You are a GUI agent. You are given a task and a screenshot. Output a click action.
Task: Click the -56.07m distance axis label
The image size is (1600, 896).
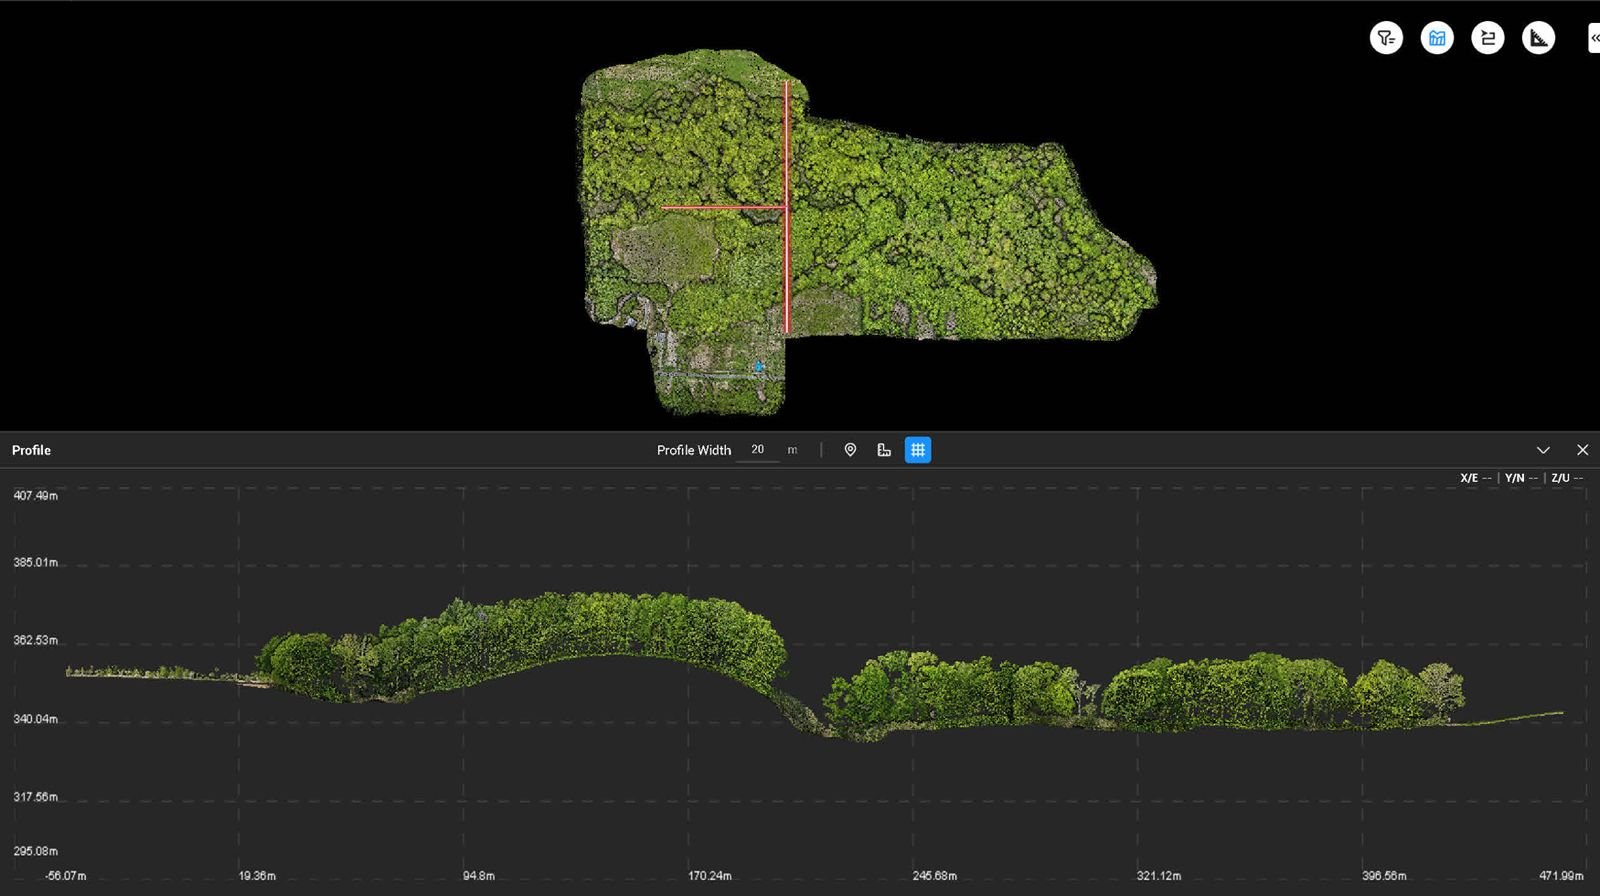pos(66,876)
